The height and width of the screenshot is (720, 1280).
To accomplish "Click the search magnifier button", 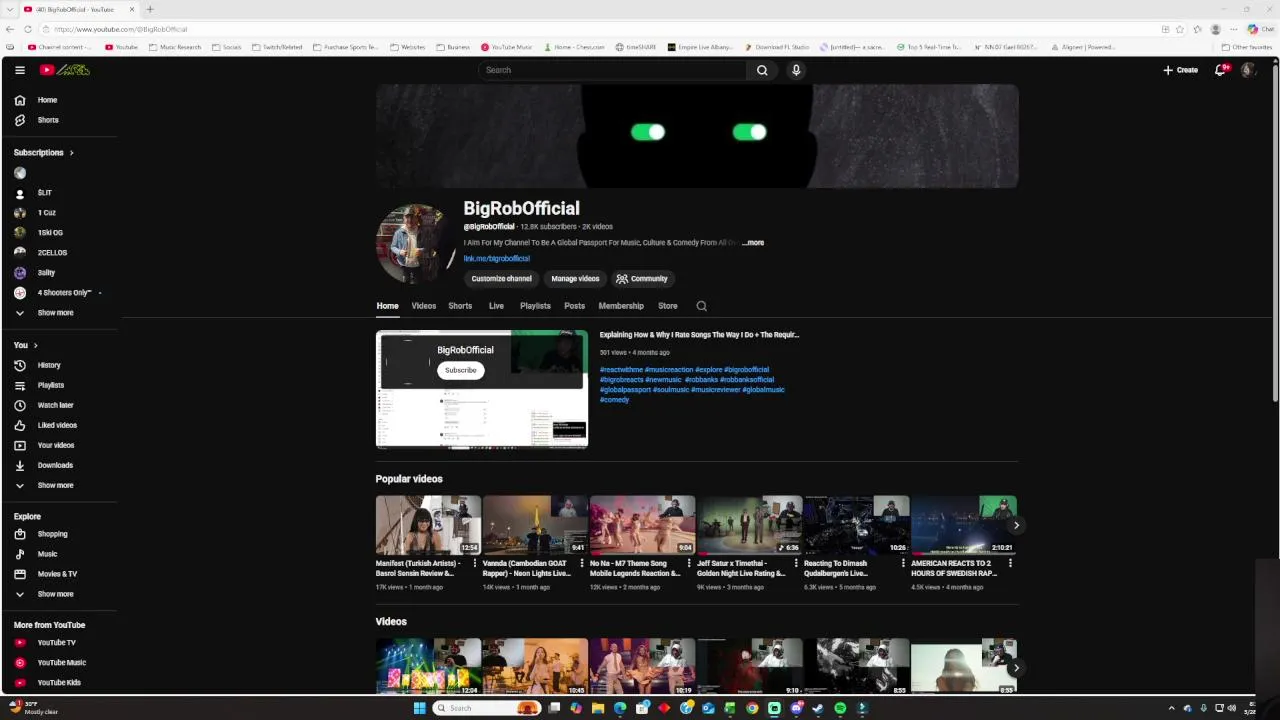I will (762, 70).
